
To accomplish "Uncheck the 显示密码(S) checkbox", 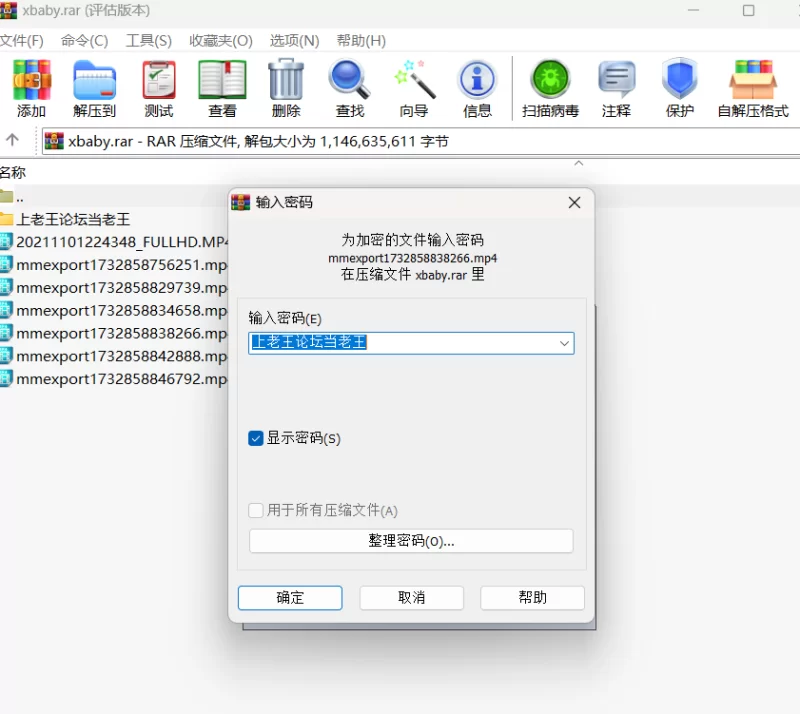I will pos(256,438).
